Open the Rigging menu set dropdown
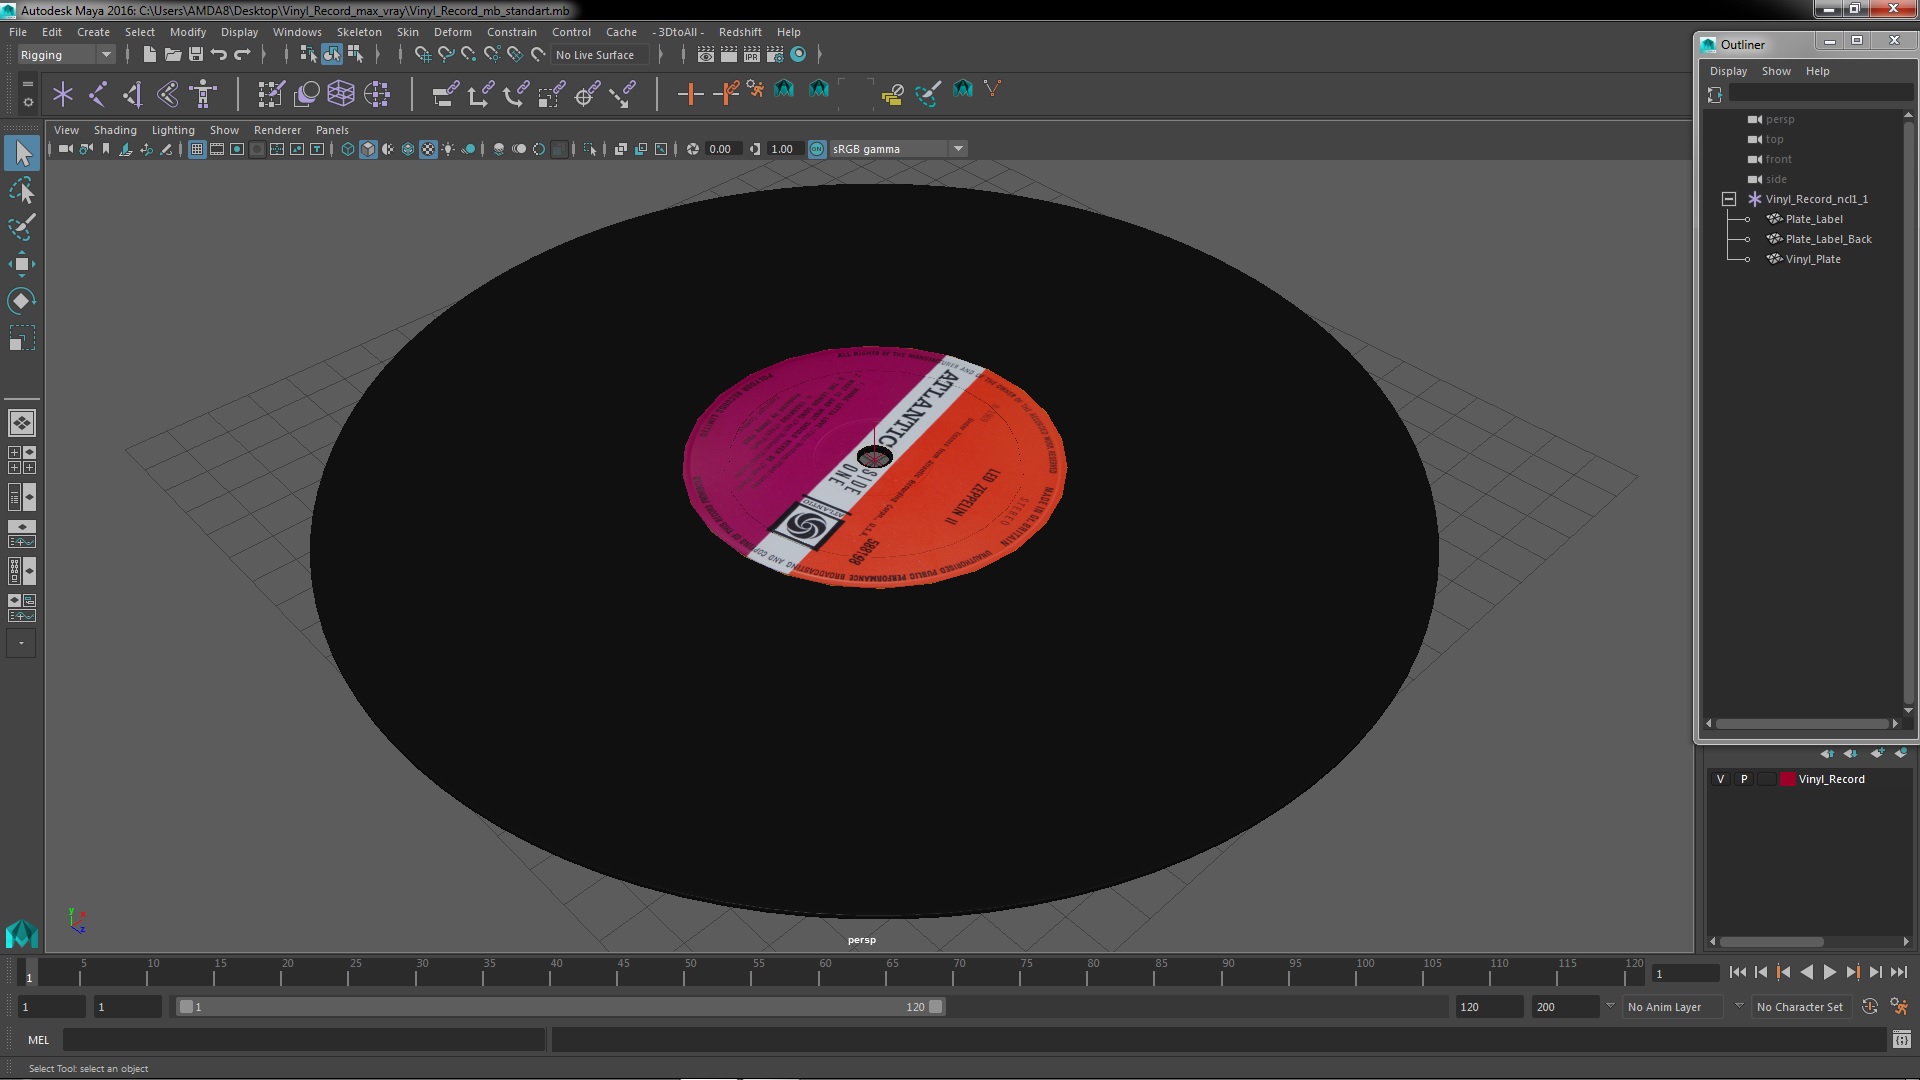Image resolution: width=1920 pixels, height=1080 pixels. 66,55
